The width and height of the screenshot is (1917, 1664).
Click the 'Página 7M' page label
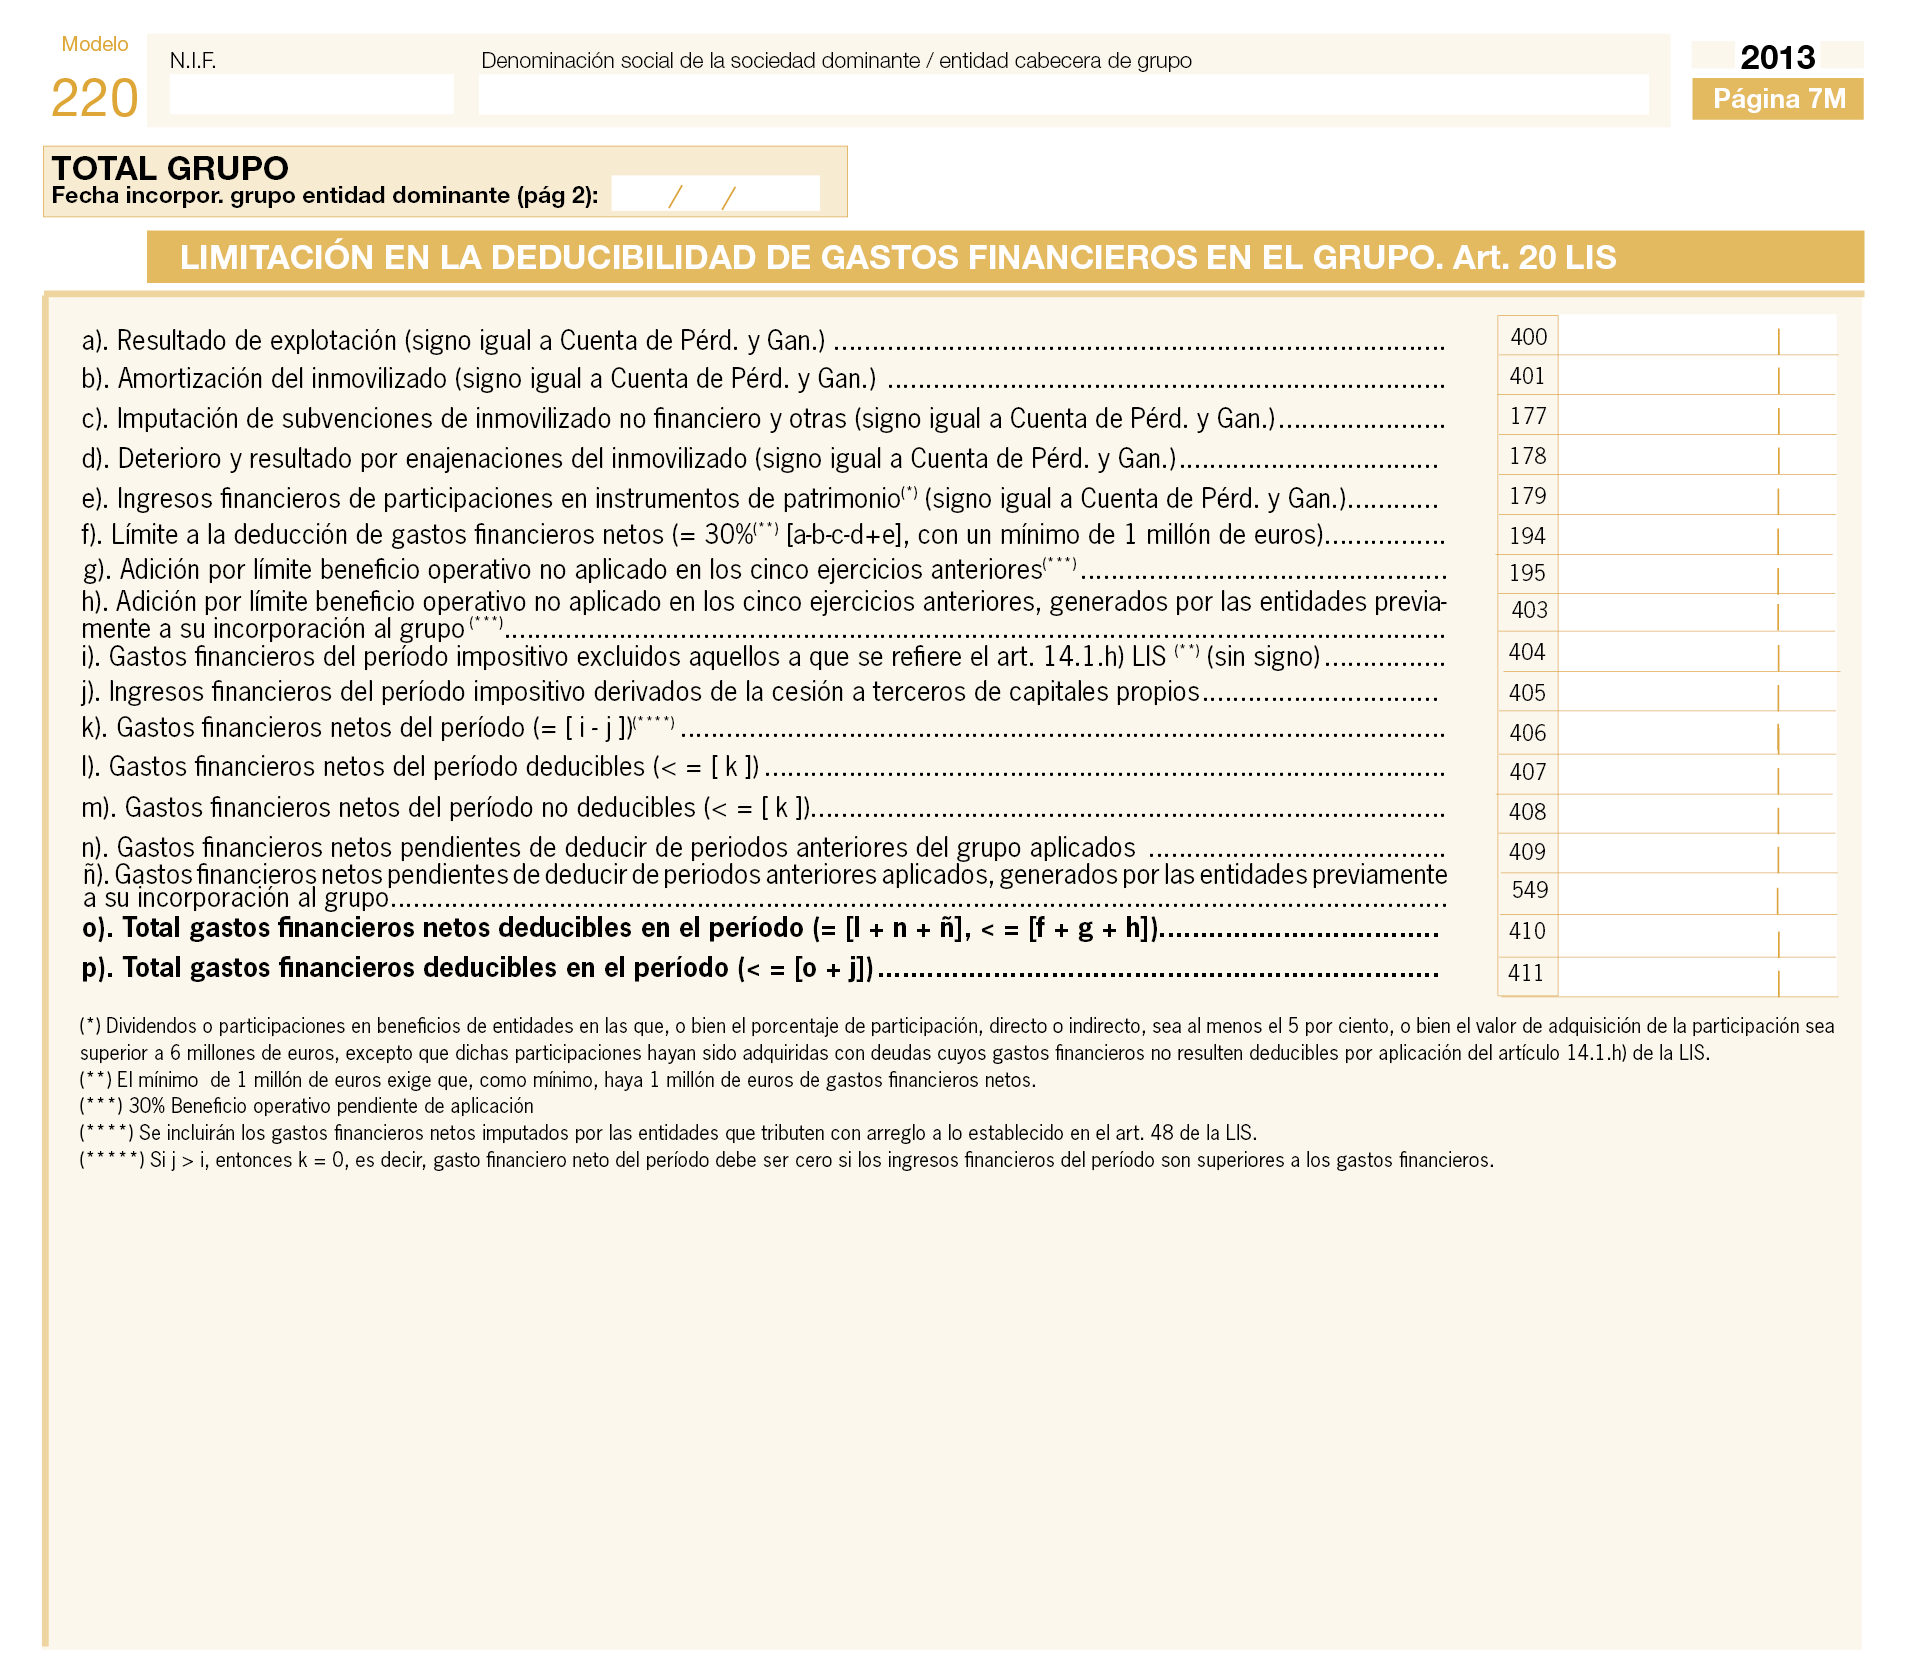1777,99
